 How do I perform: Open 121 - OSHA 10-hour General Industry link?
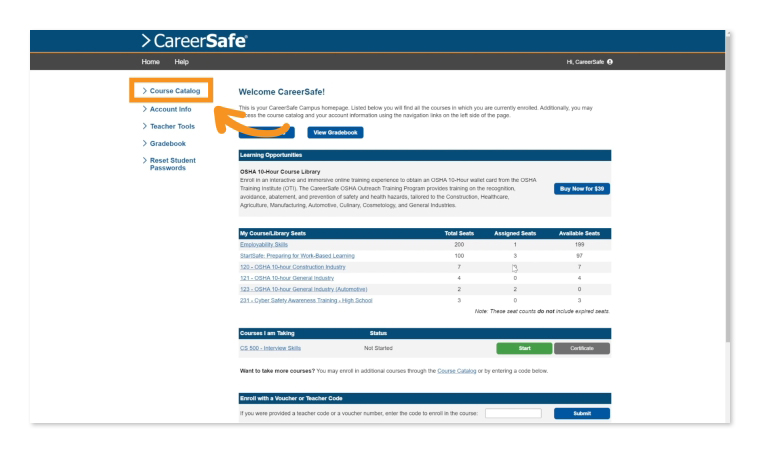287,278
